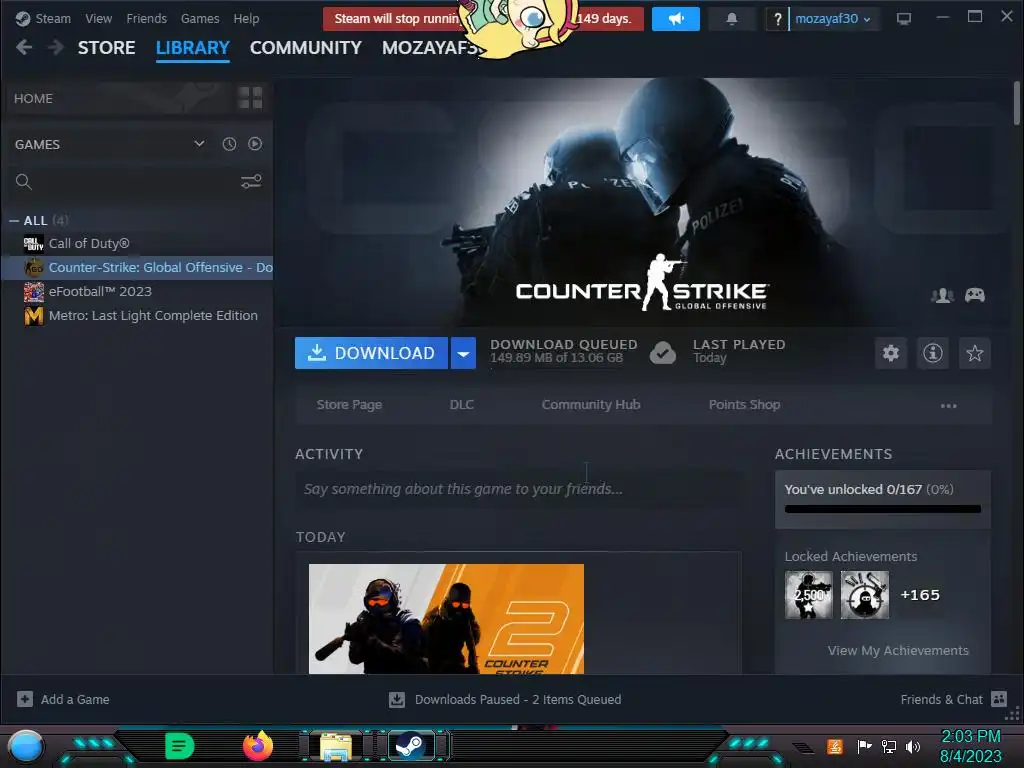Image resolution: width=1024 pixels, height=768 pixels.
Task: Open File Explorer from the taskbar
Action: coord(336,746)
